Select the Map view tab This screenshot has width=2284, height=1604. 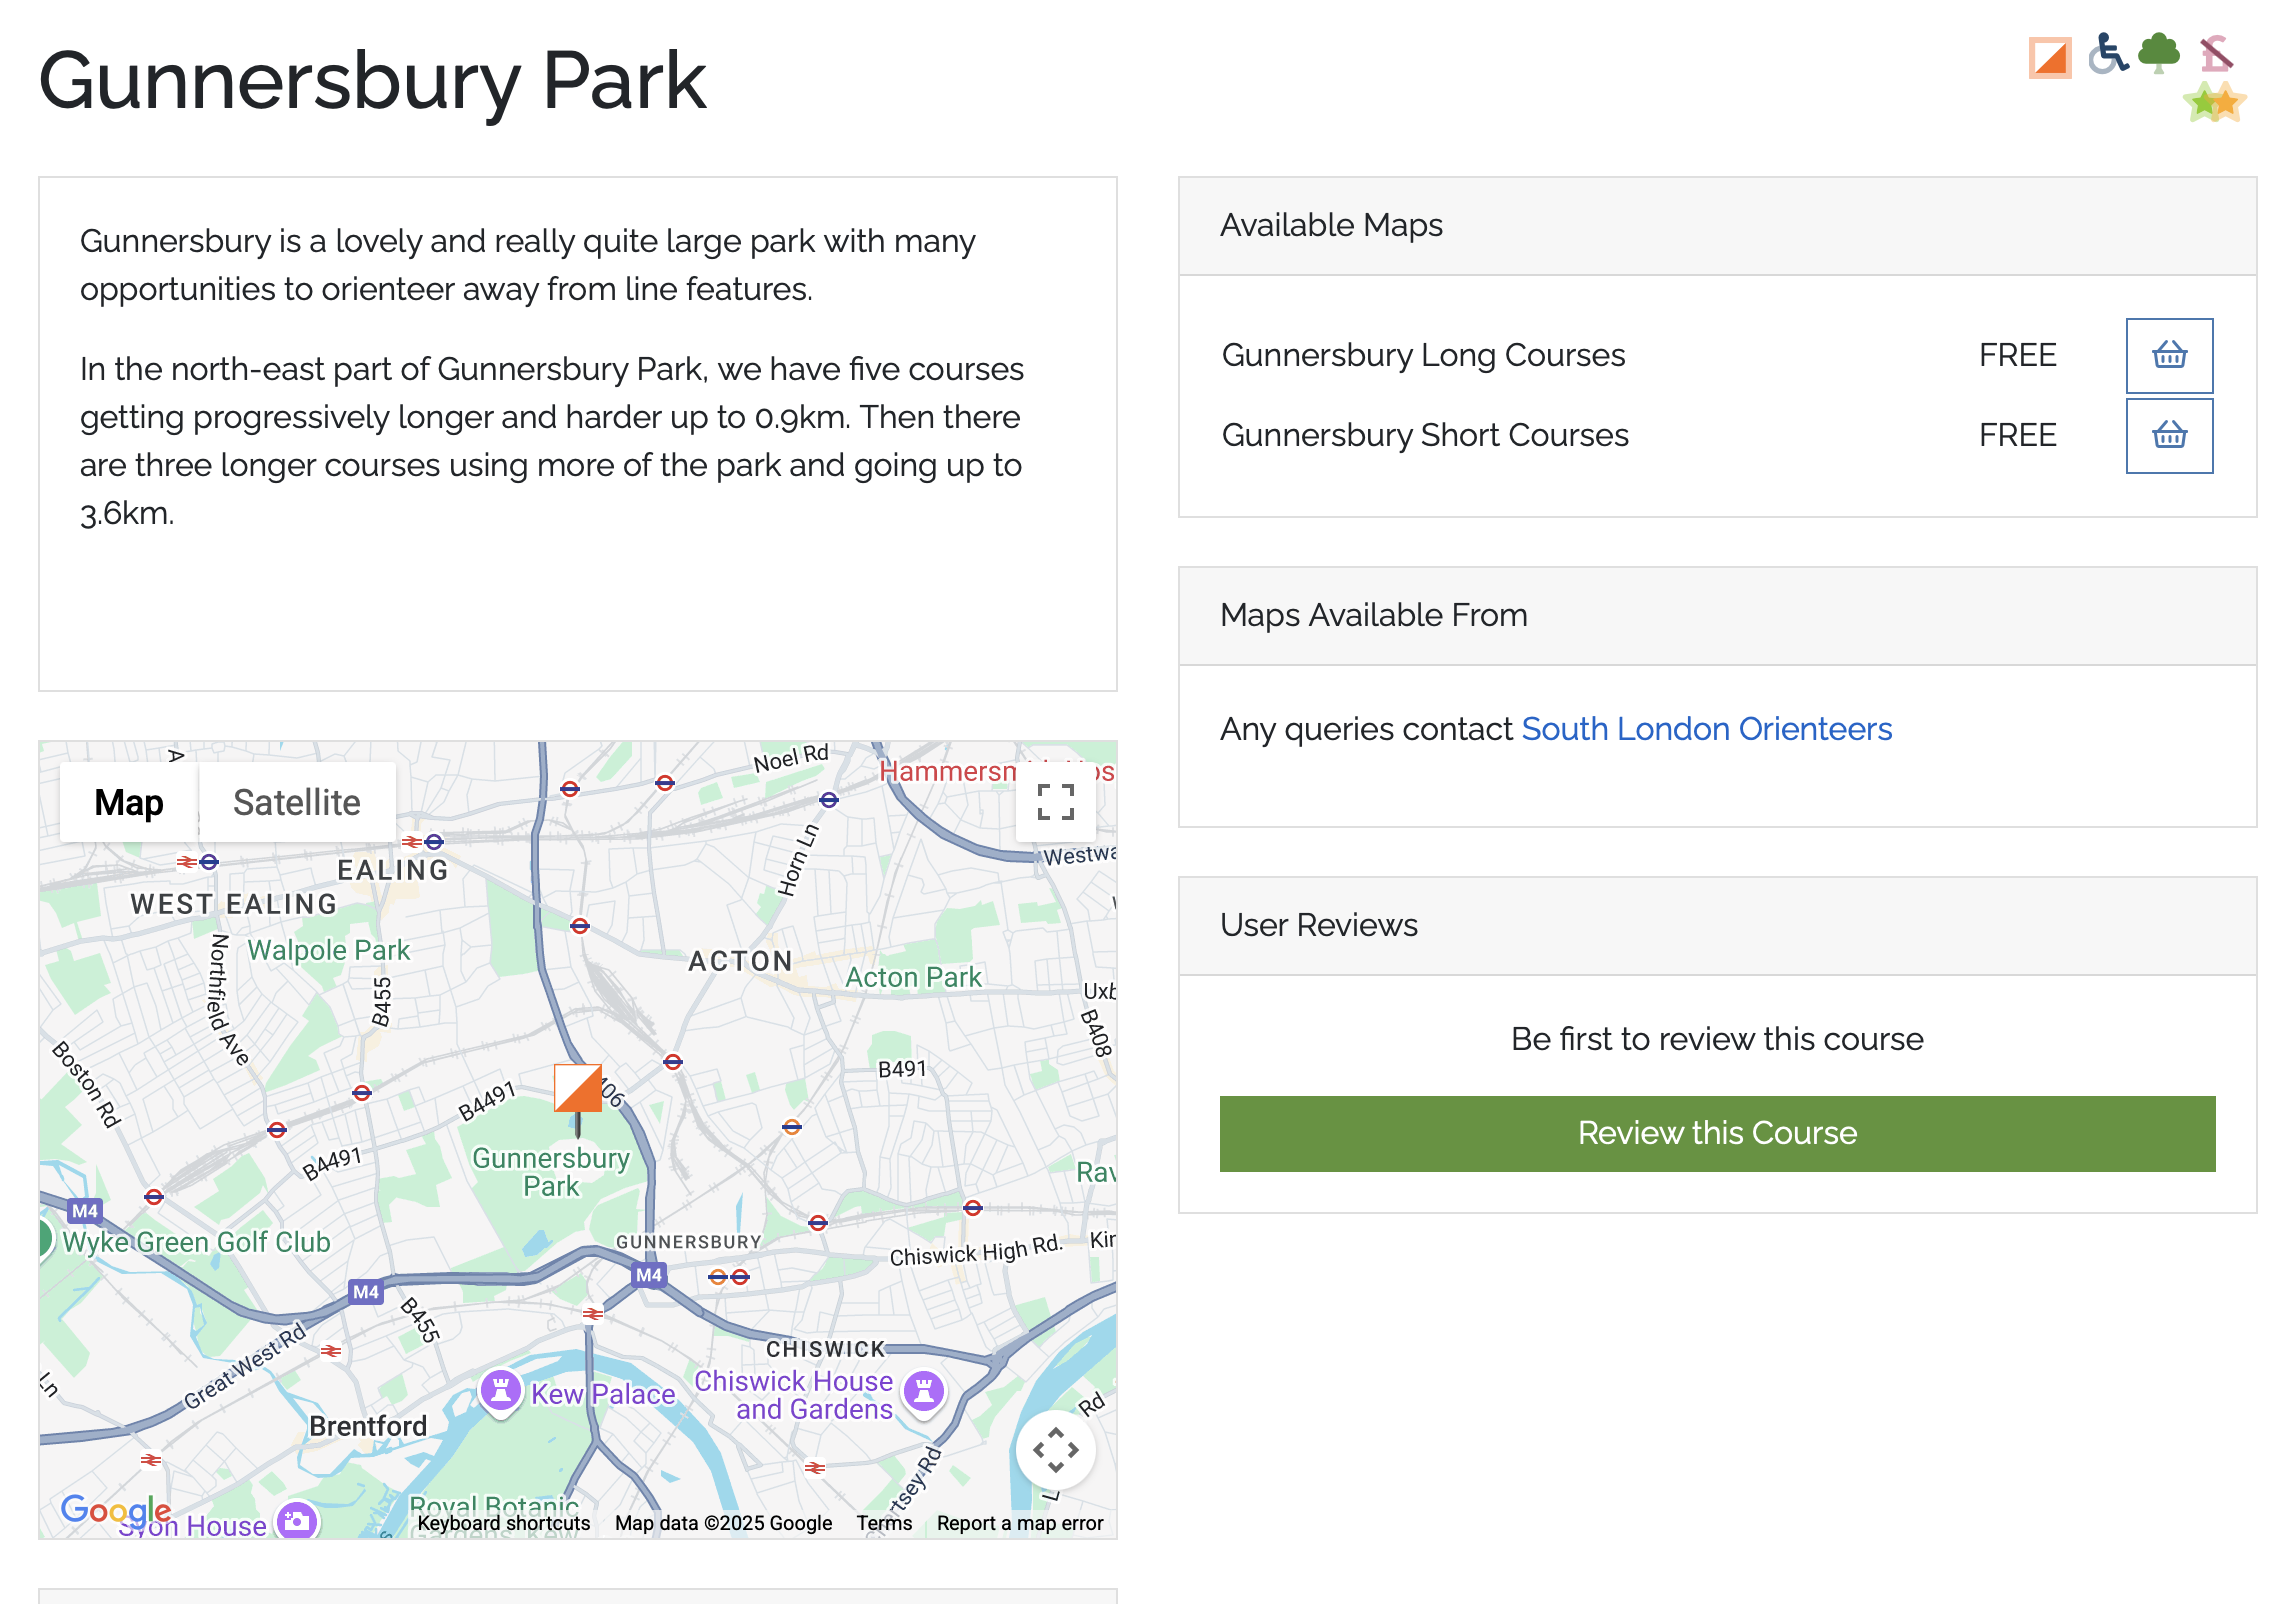click(129, 802)
